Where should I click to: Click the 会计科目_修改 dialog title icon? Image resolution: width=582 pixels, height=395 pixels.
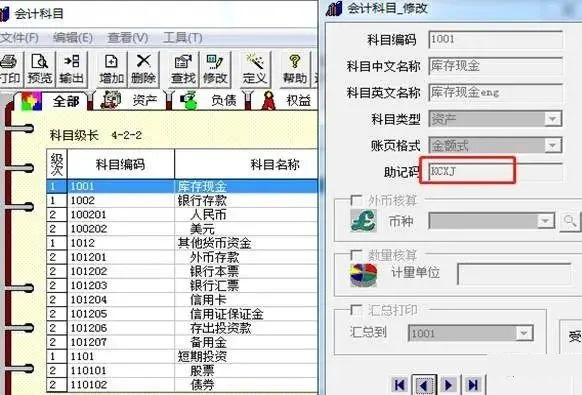pos(334,9)
